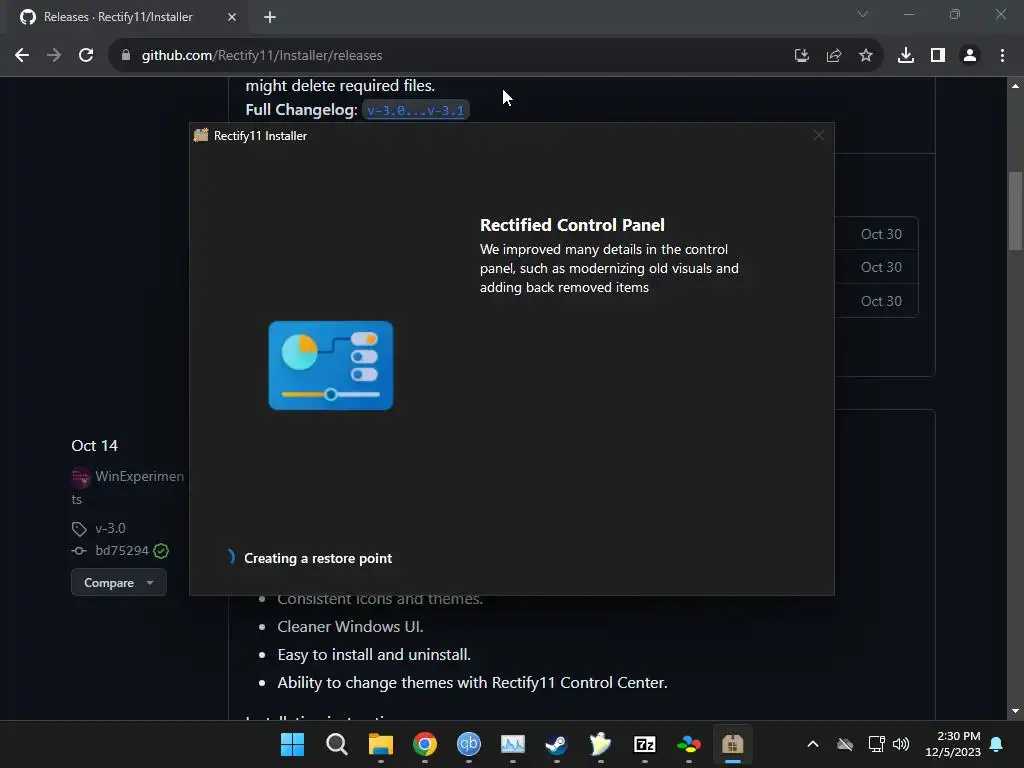Click the Oct 14 release date

[x=95, y=445]
